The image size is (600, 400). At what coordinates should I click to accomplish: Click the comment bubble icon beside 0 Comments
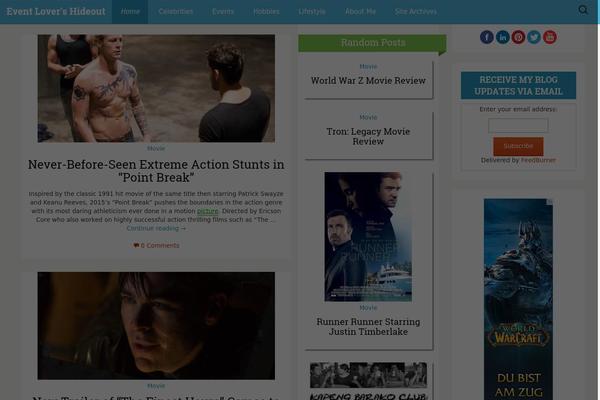tap(136, 245)
